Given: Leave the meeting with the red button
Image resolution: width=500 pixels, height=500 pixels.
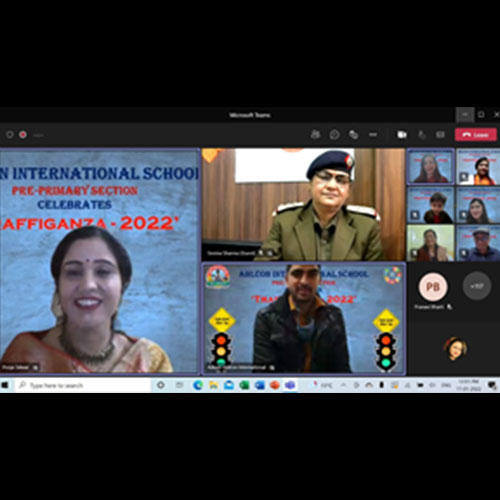Looking at the screenshot, I should (x=476, y=135).
